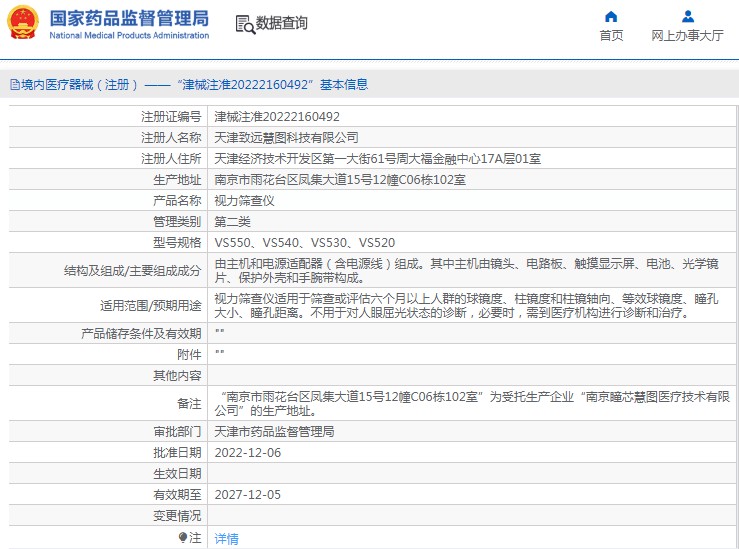Open the 数据查询 search icon

(245, 25)
